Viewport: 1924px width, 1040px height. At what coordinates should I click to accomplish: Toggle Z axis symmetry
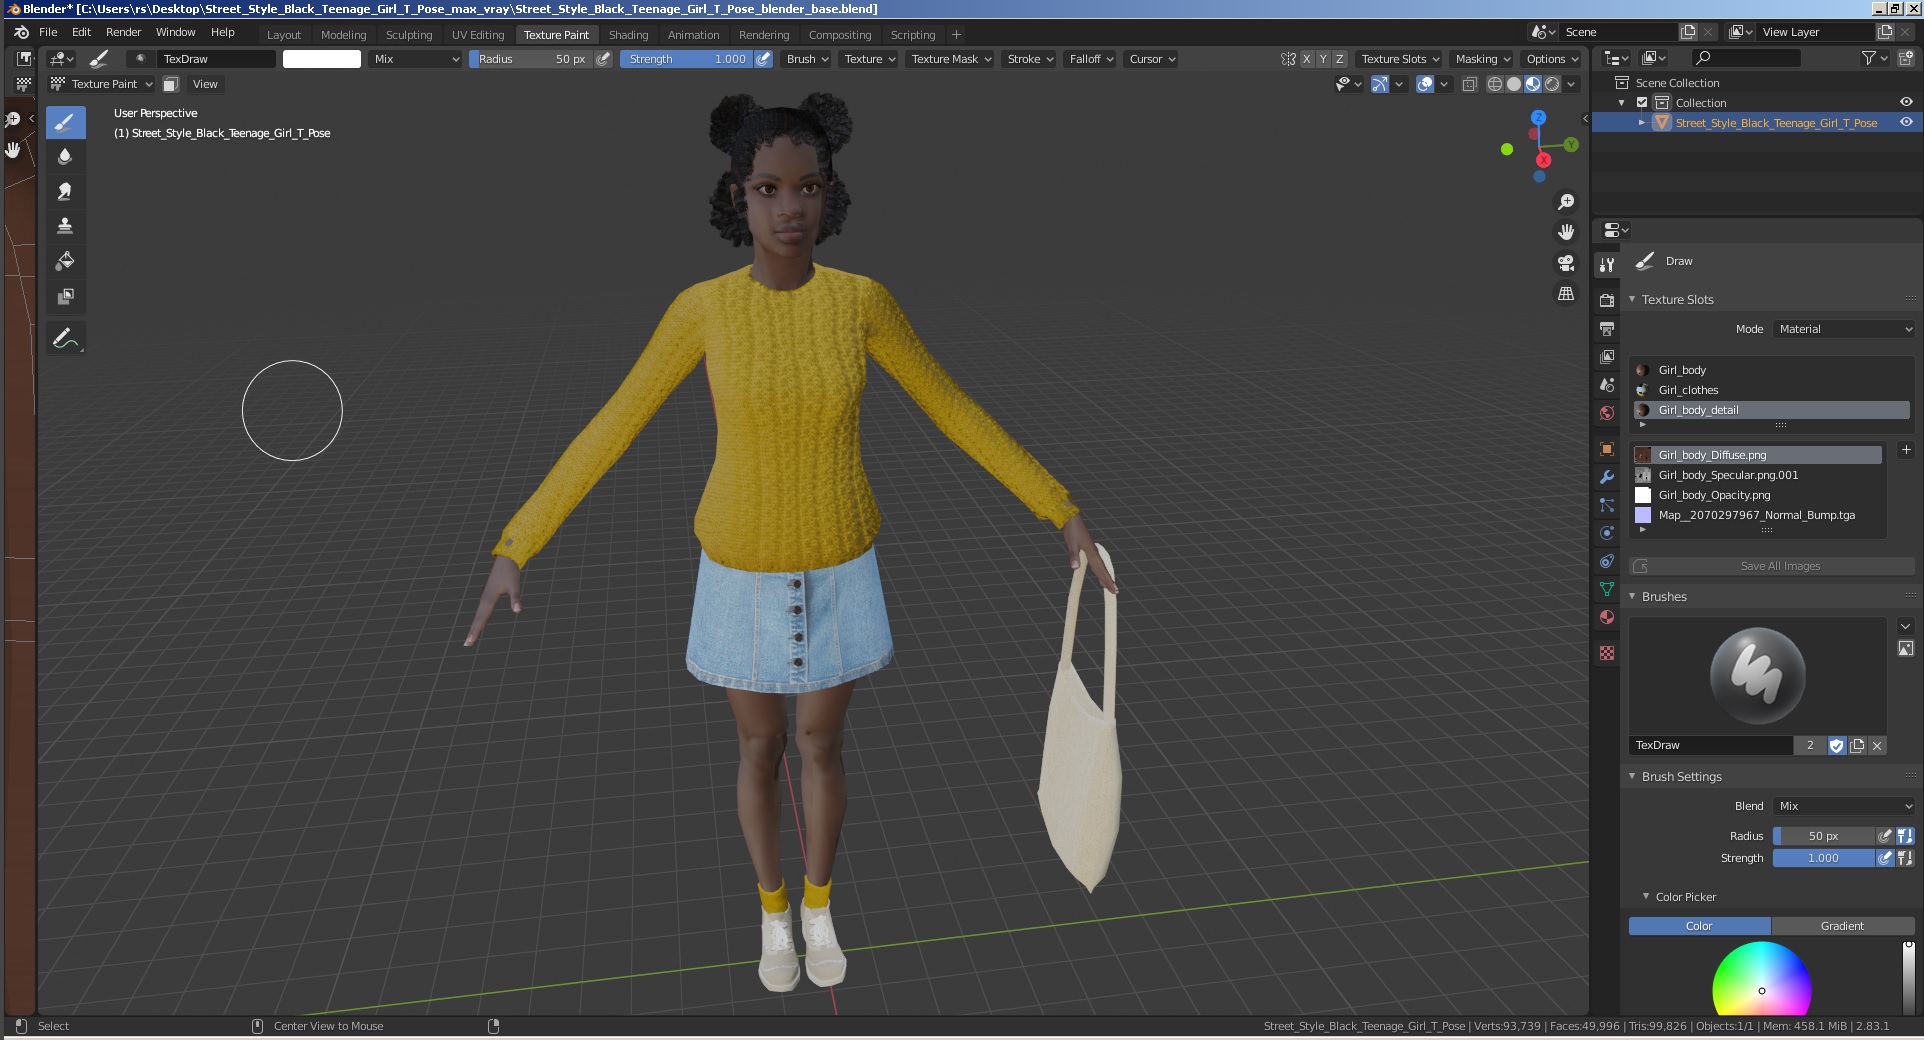pos(1340,59)
